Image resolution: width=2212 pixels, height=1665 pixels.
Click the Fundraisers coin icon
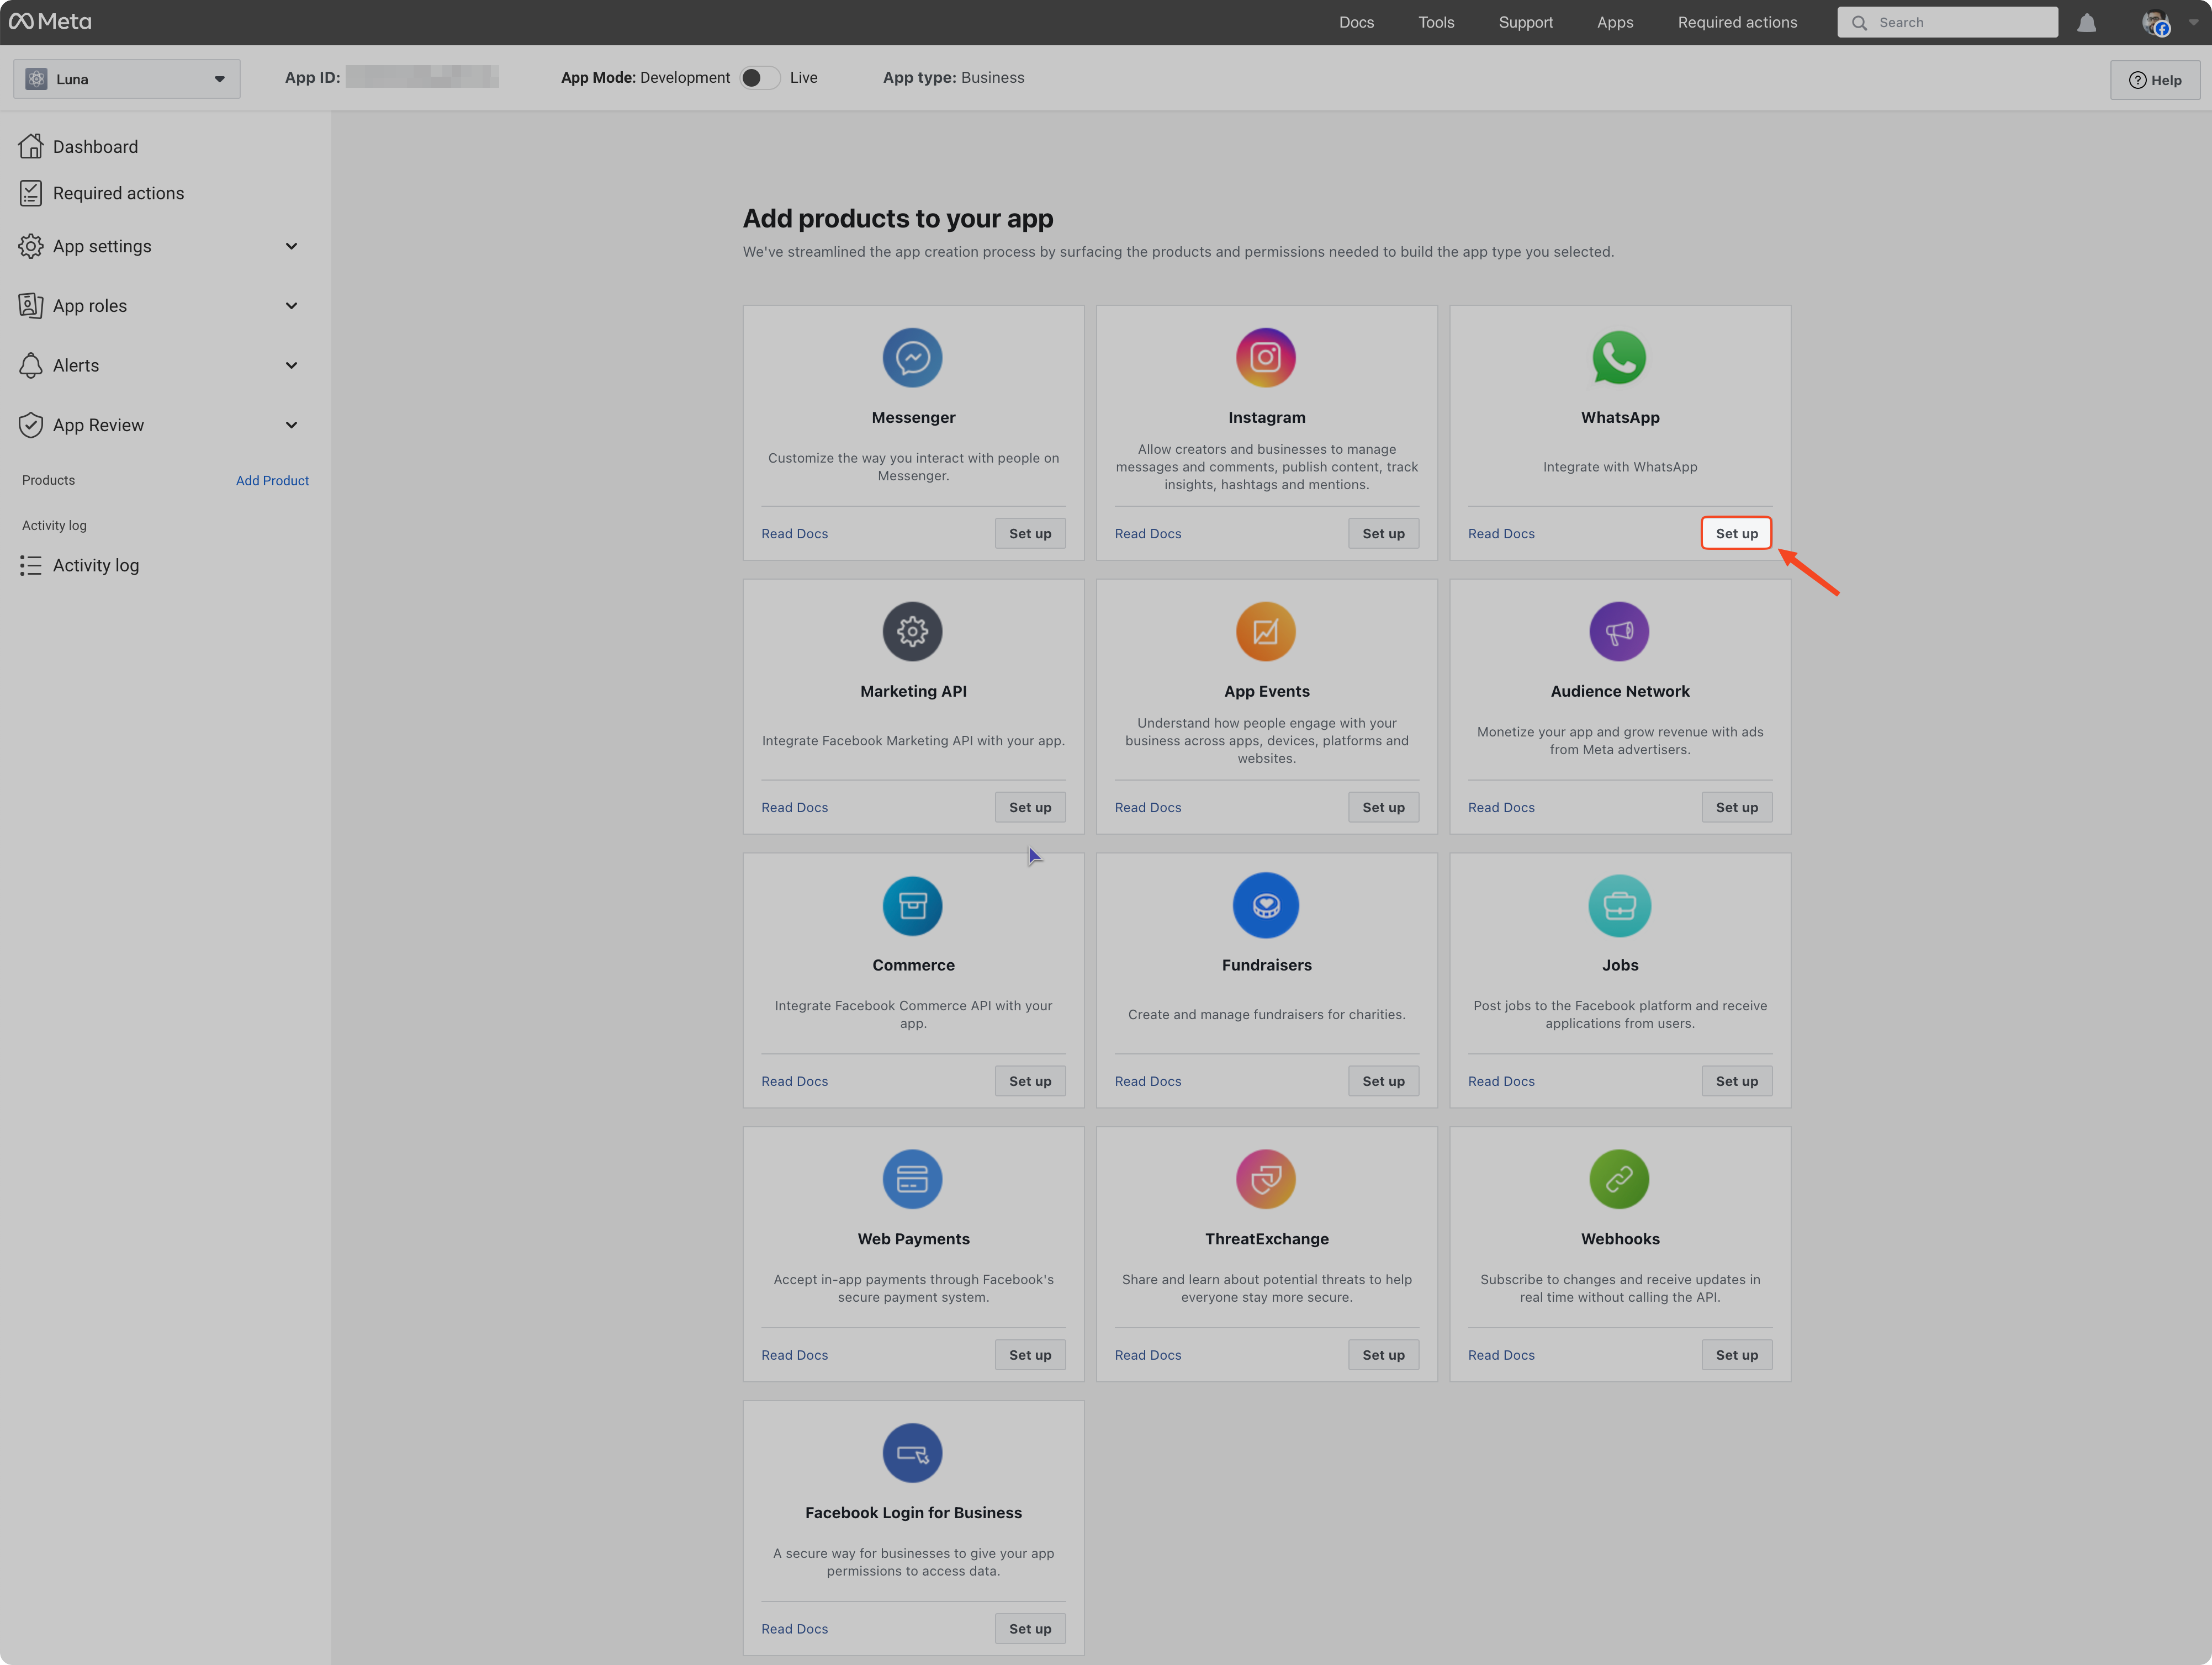pyautogui.click(x=1266, y=905)
